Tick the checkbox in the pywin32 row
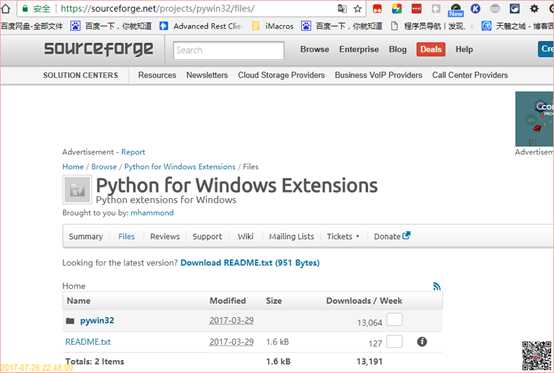The width and height of the screenshot is (554, 373). pyautogui.click(x=395, y=320)
